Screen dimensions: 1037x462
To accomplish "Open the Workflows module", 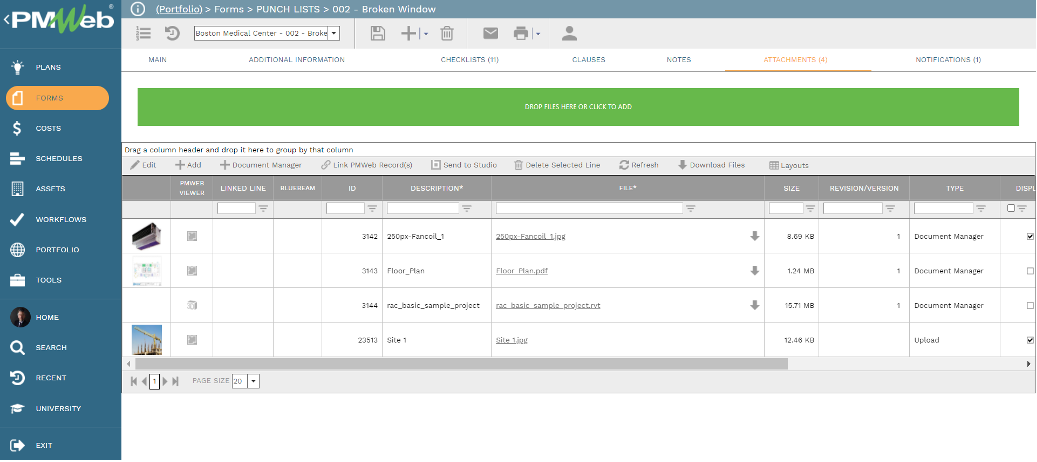I will [60, 219].
